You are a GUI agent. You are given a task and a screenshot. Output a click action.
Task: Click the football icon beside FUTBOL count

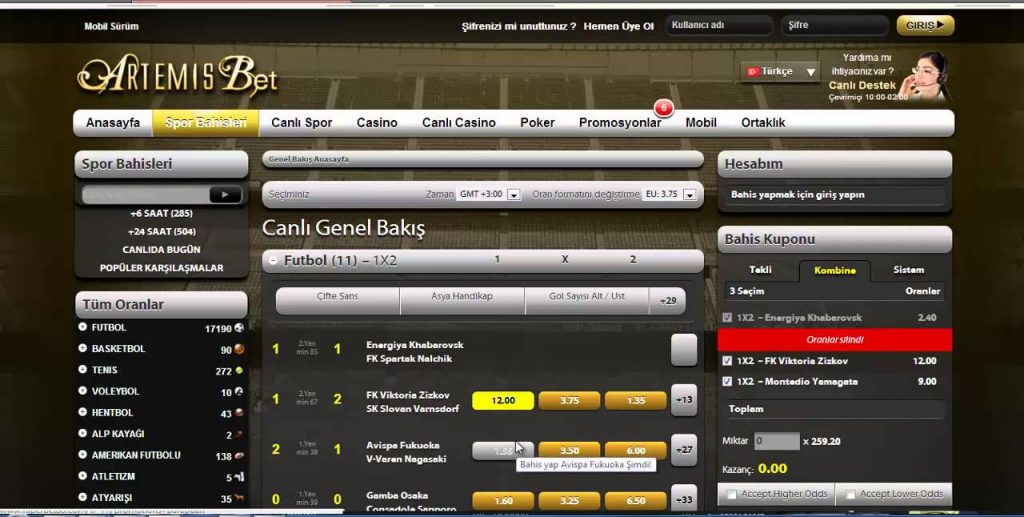coord(239,328)
